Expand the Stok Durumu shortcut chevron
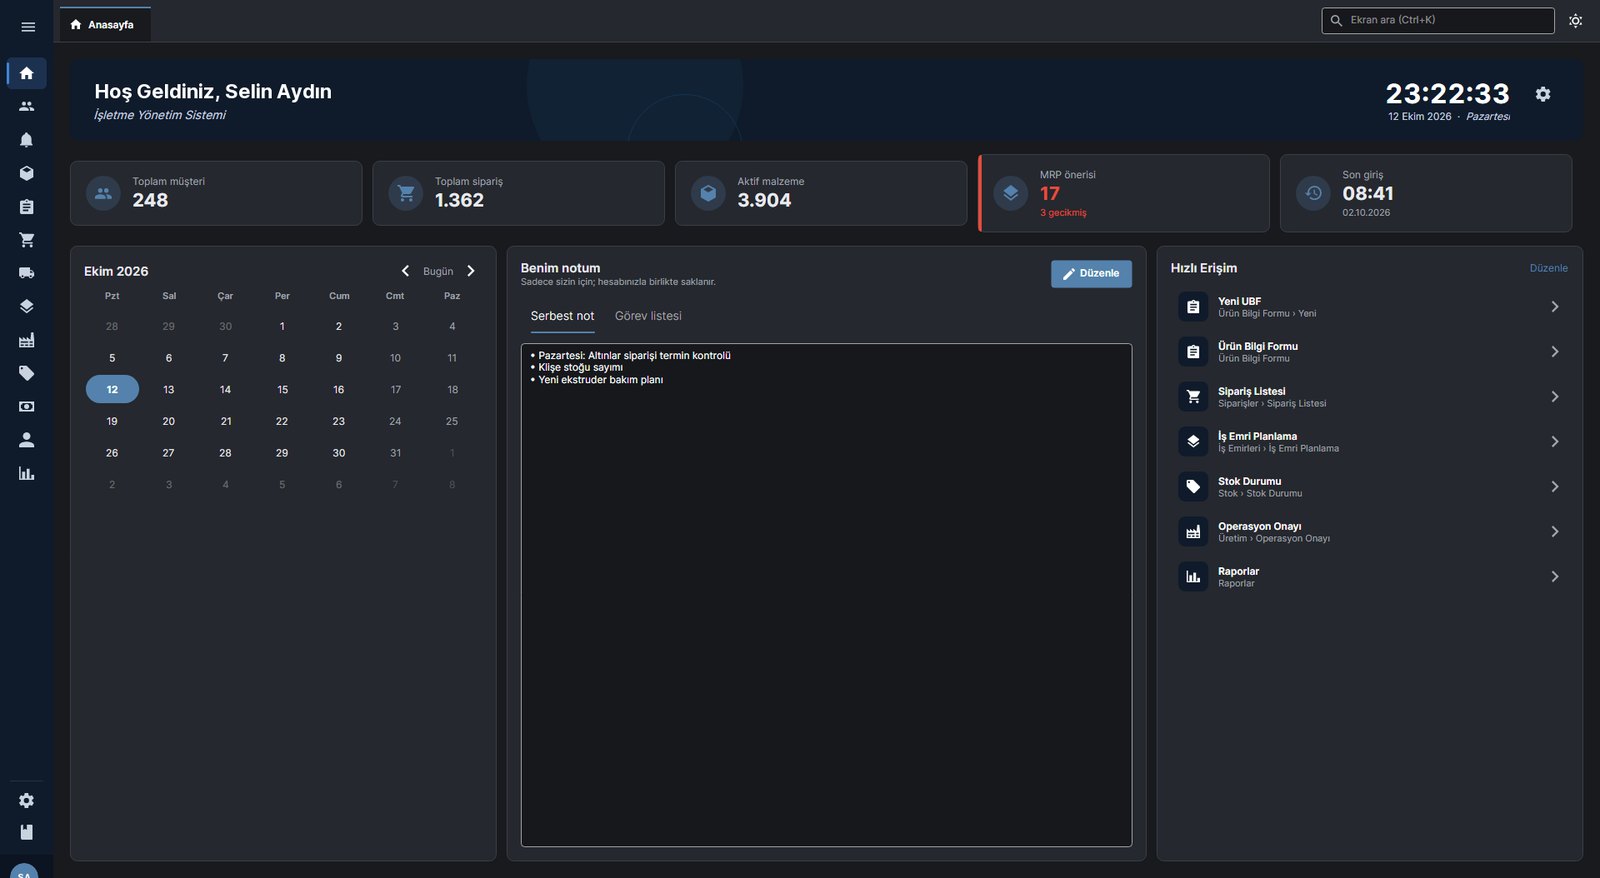1600x878 pixels. 1555,487
